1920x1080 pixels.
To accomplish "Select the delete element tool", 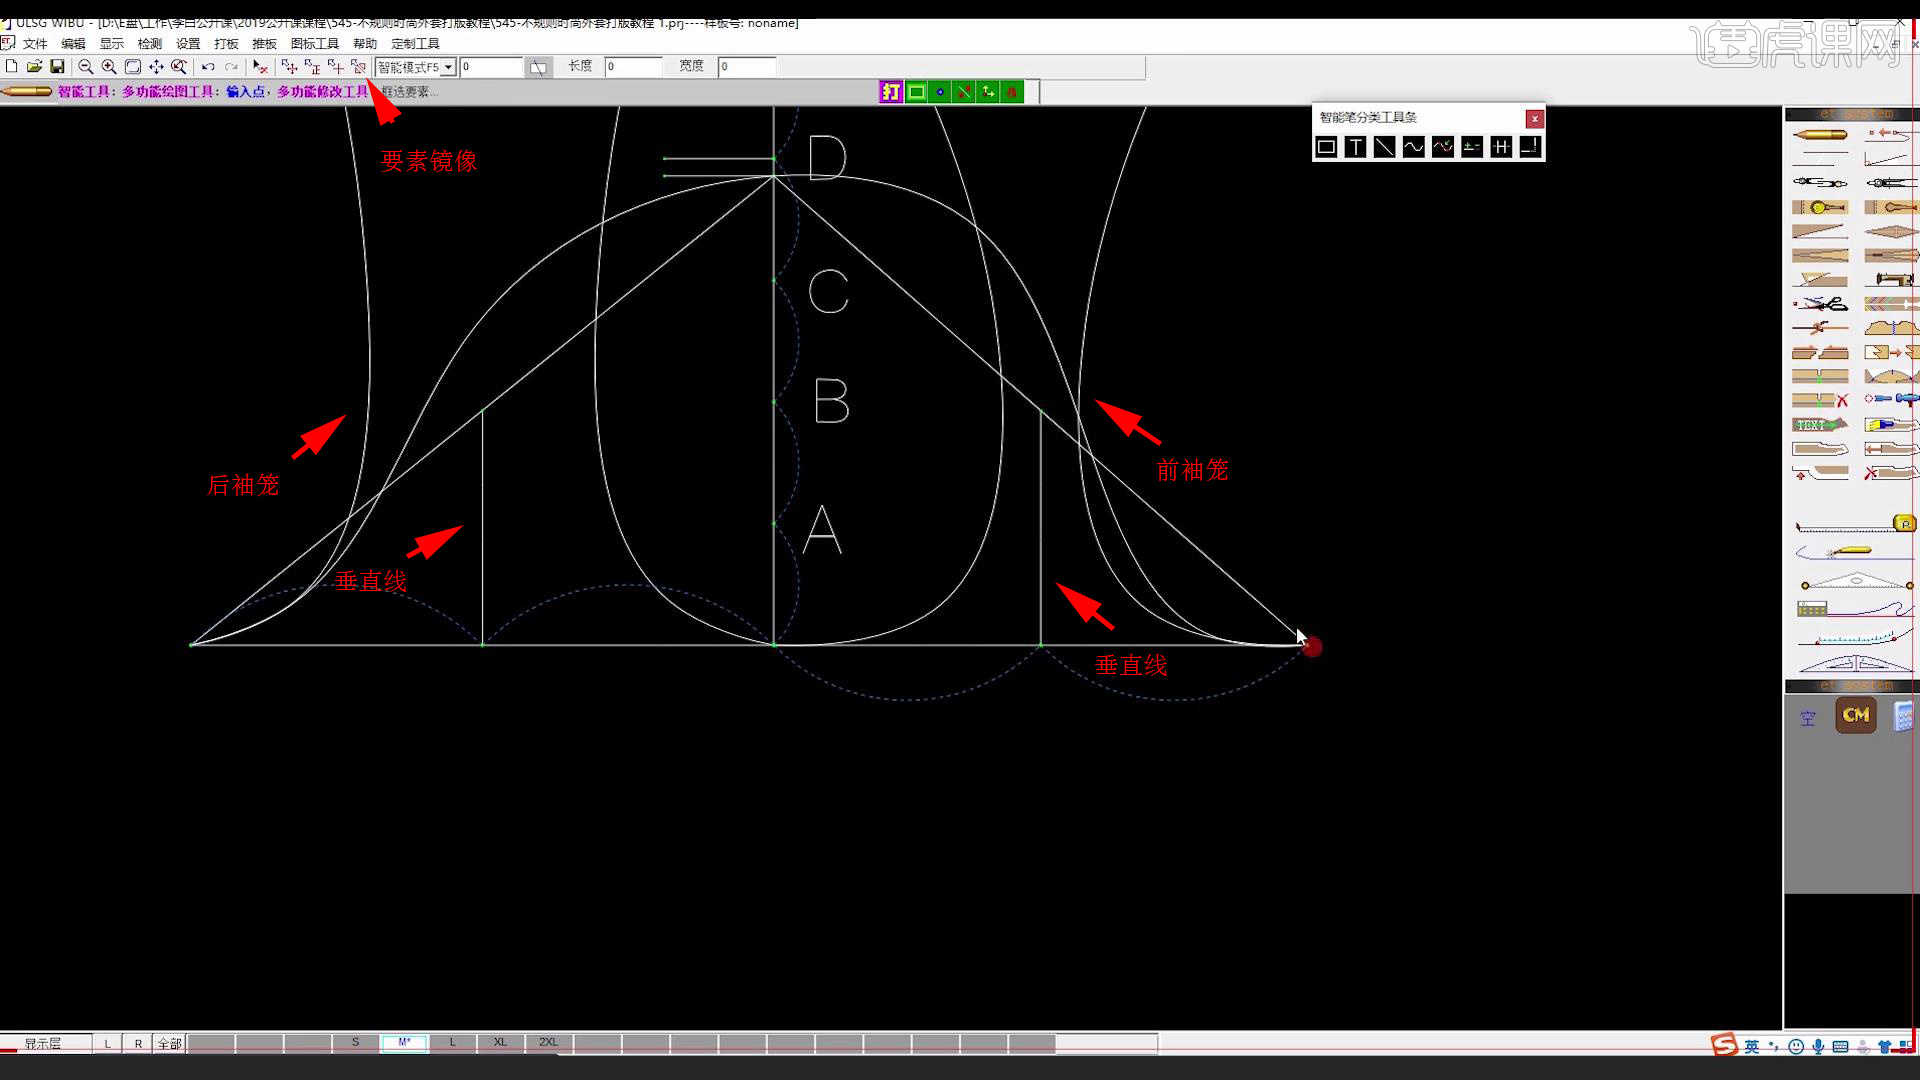I will (260, 66).
